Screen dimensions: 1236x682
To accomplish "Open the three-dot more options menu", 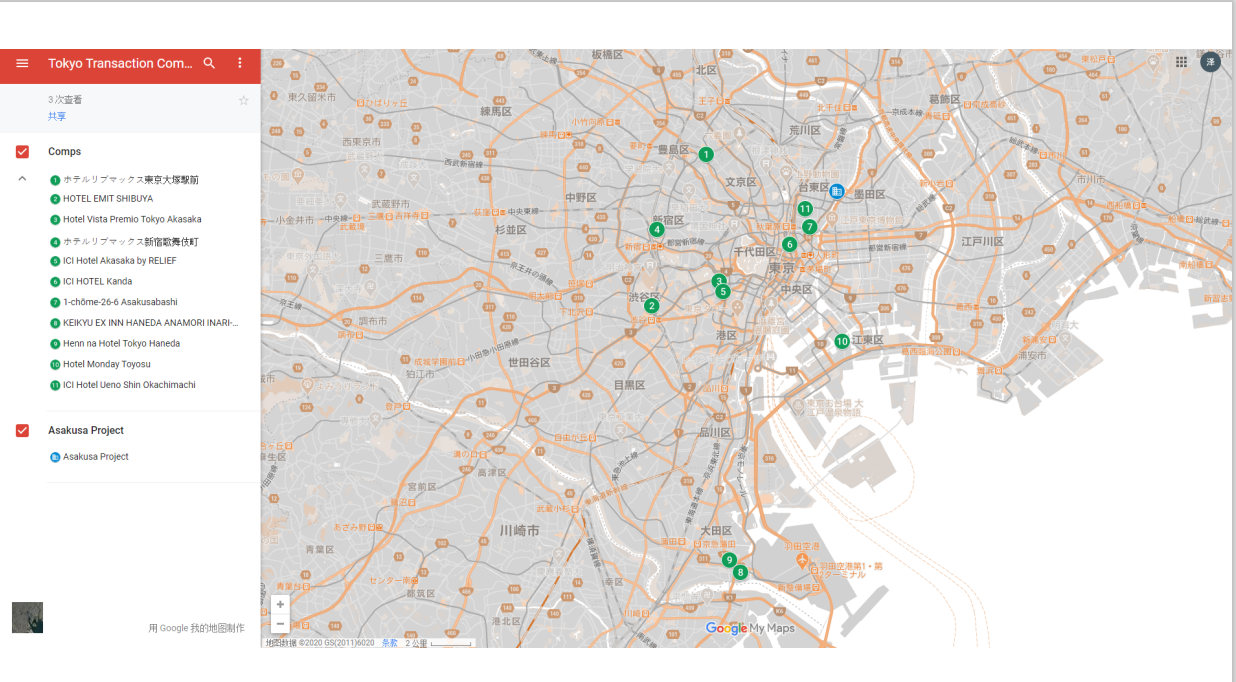I will [240, 63].
